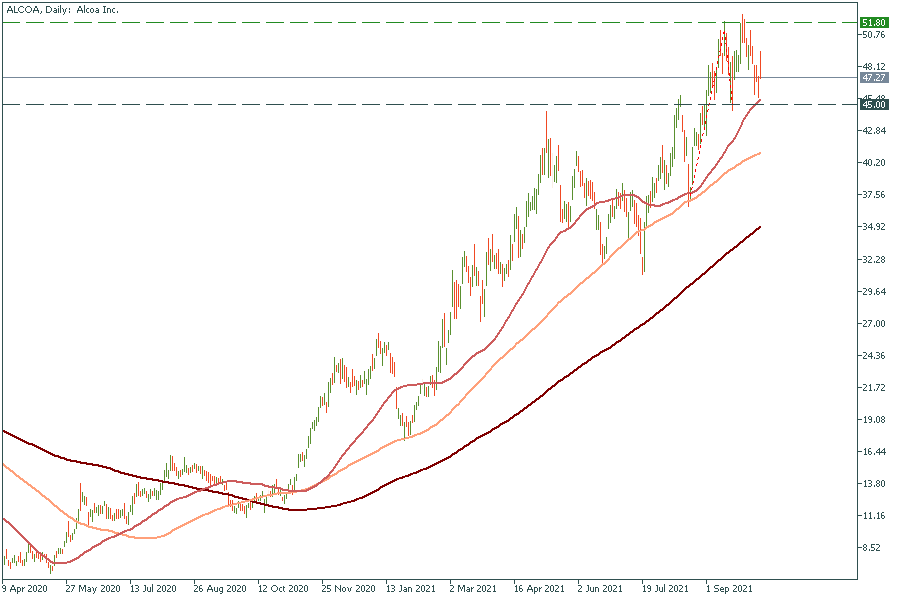
Task: Pick the 12 Oct 2020 date label
Action: pyautogui.click(x=283, y=589)
